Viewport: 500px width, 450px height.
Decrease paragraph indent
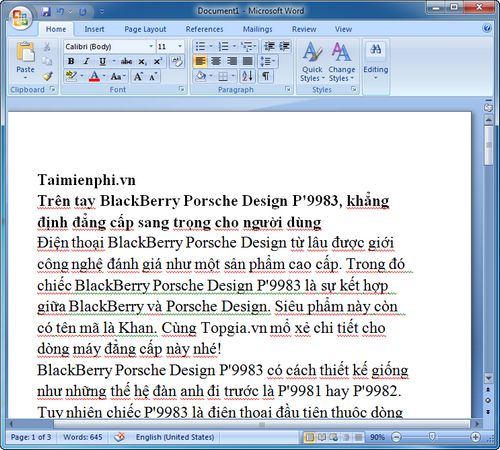[269, 46]
